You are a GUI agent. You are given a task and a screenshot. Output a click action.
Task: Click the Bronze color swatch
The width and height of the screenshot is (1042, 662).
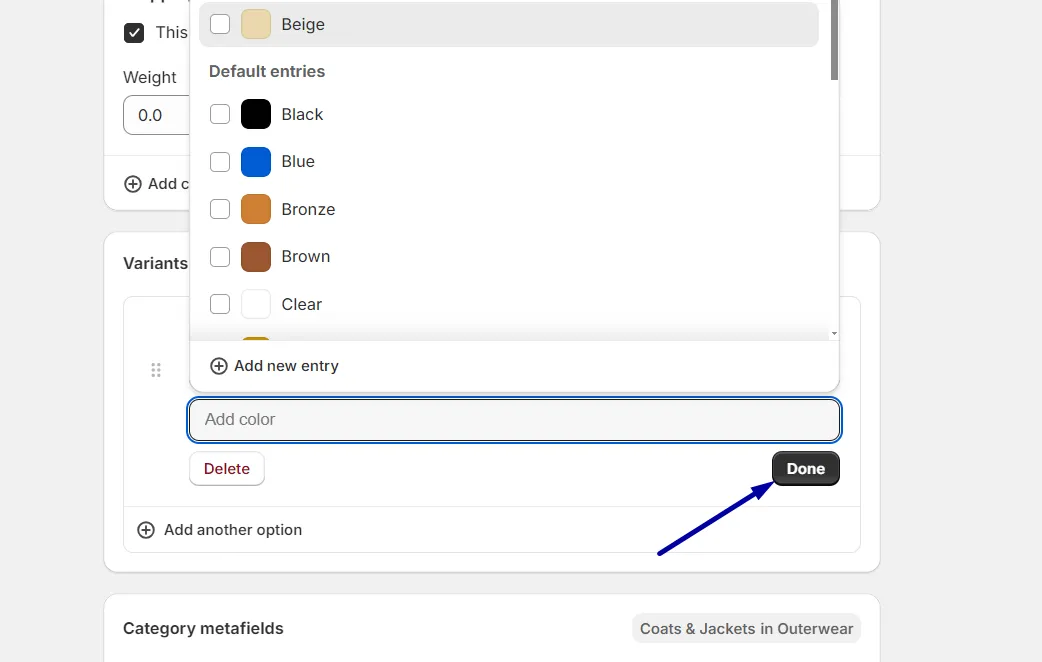(256, 209)
